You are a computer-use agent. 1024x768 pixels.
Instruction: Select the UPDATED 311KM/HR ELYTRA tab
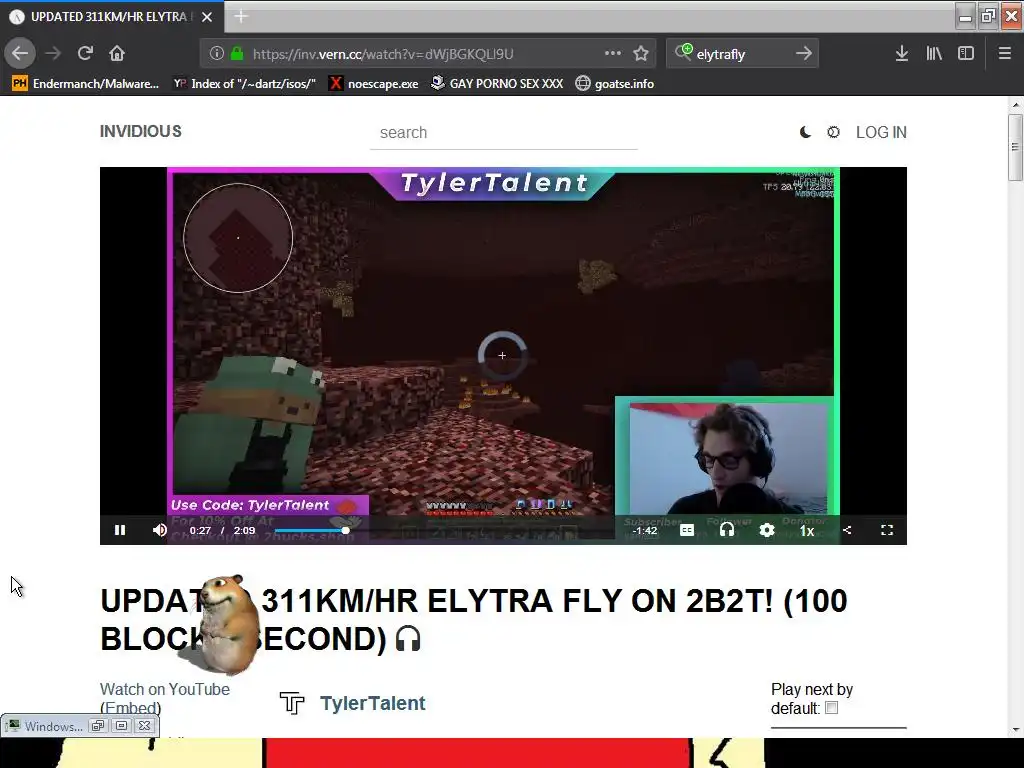112,17
